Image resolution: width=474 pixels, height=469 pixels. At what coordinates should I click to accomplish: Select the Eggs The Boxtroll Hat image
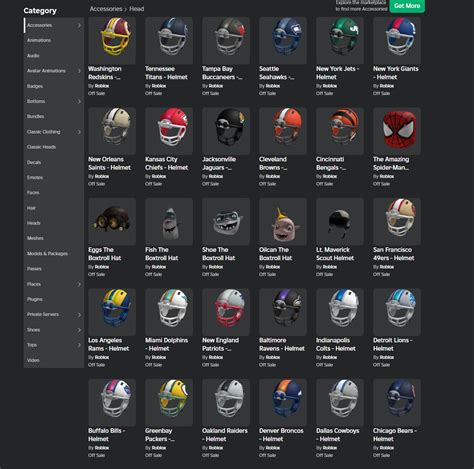pos(112,222)
